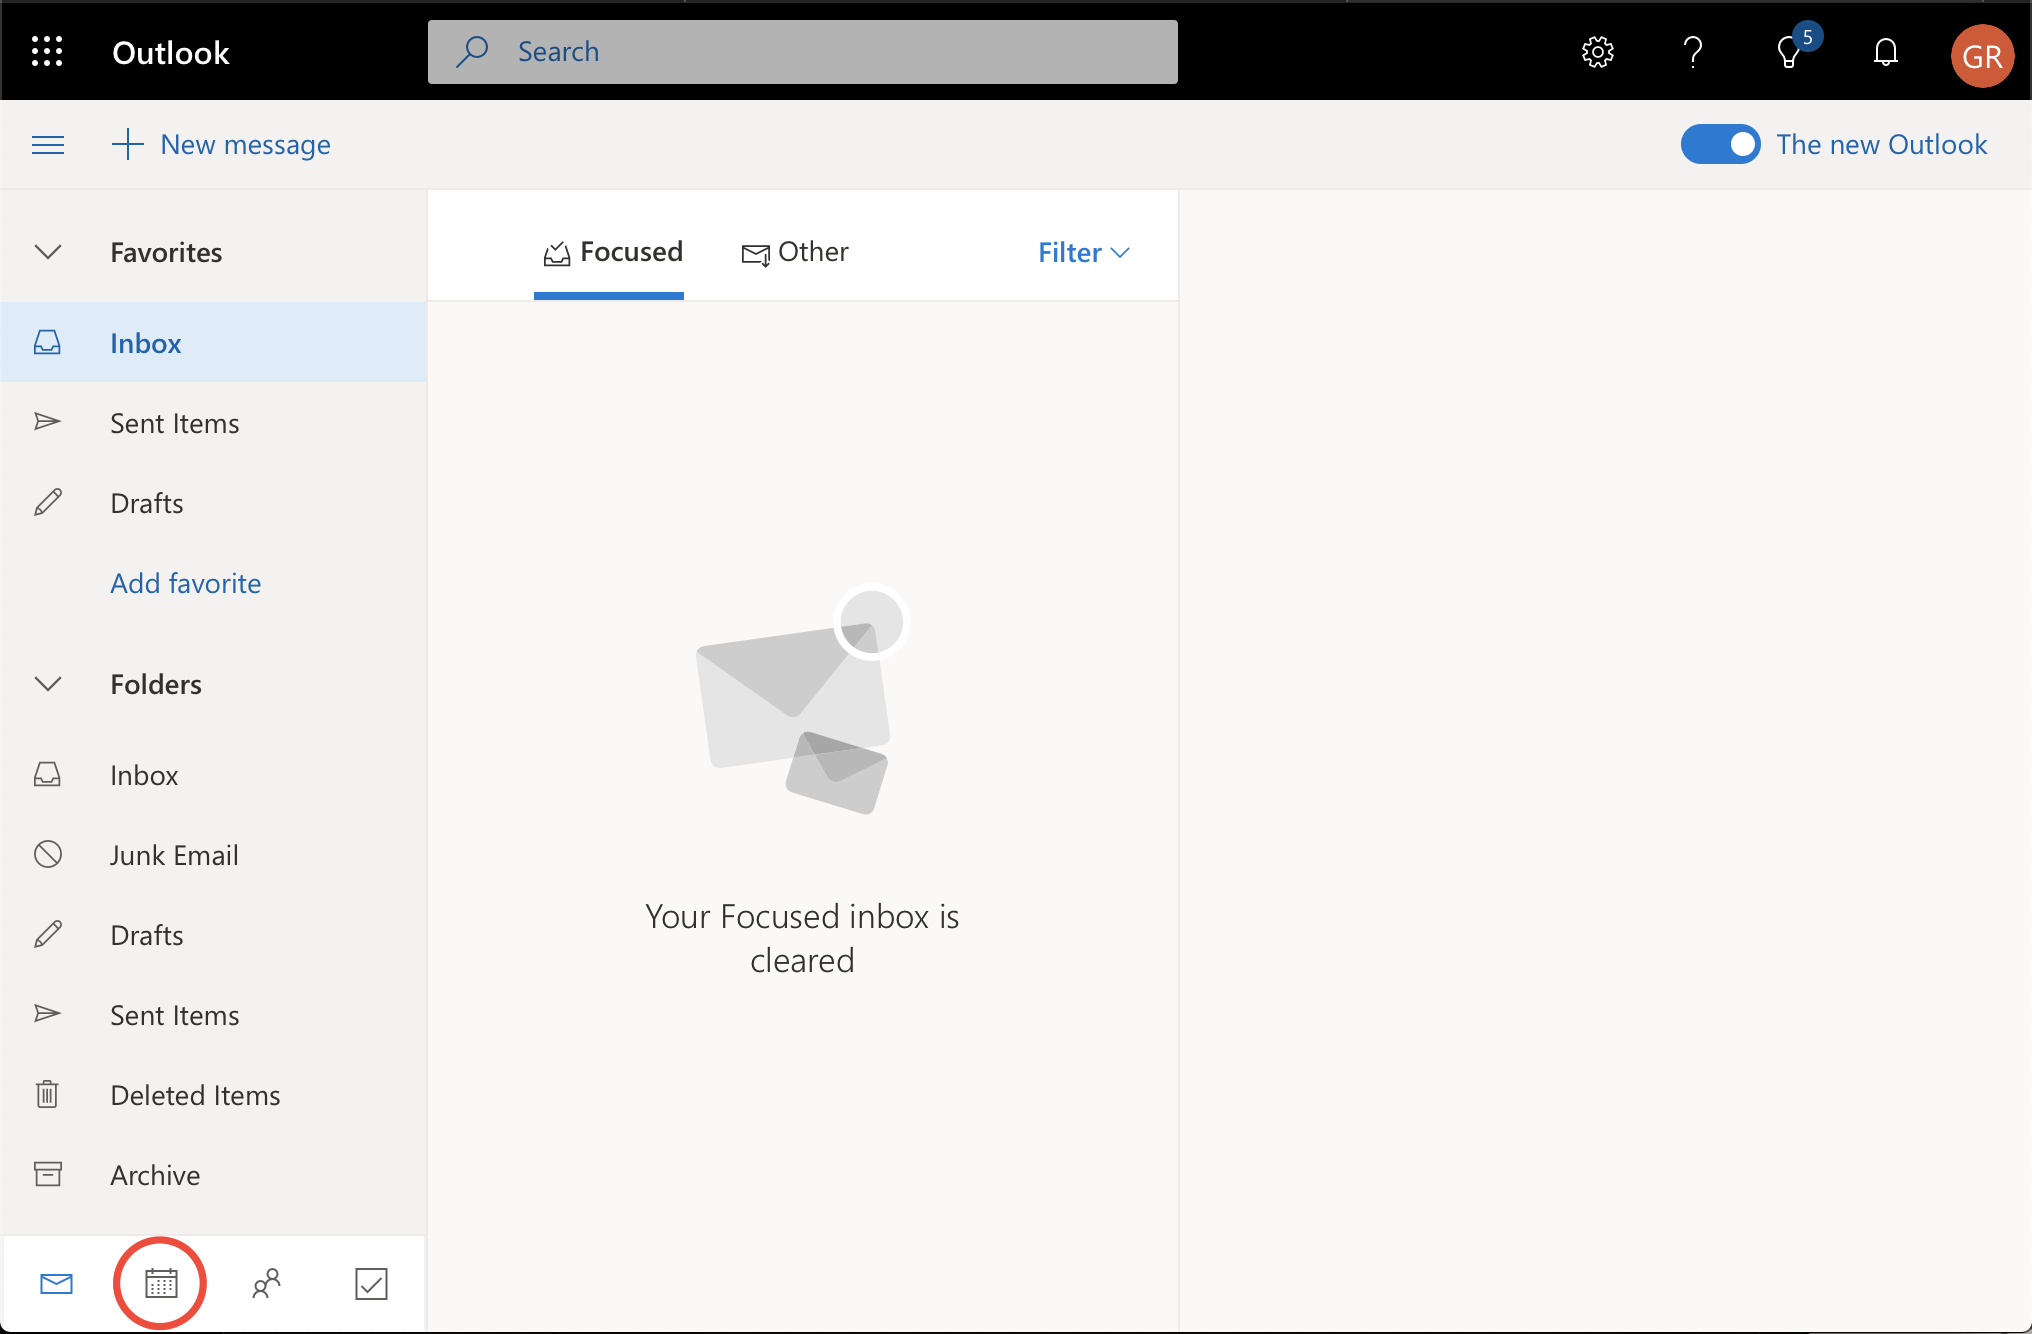Screen dimensions: 2032x1334
Task: Select the Focused tab
Action: (x=612, y=252)
